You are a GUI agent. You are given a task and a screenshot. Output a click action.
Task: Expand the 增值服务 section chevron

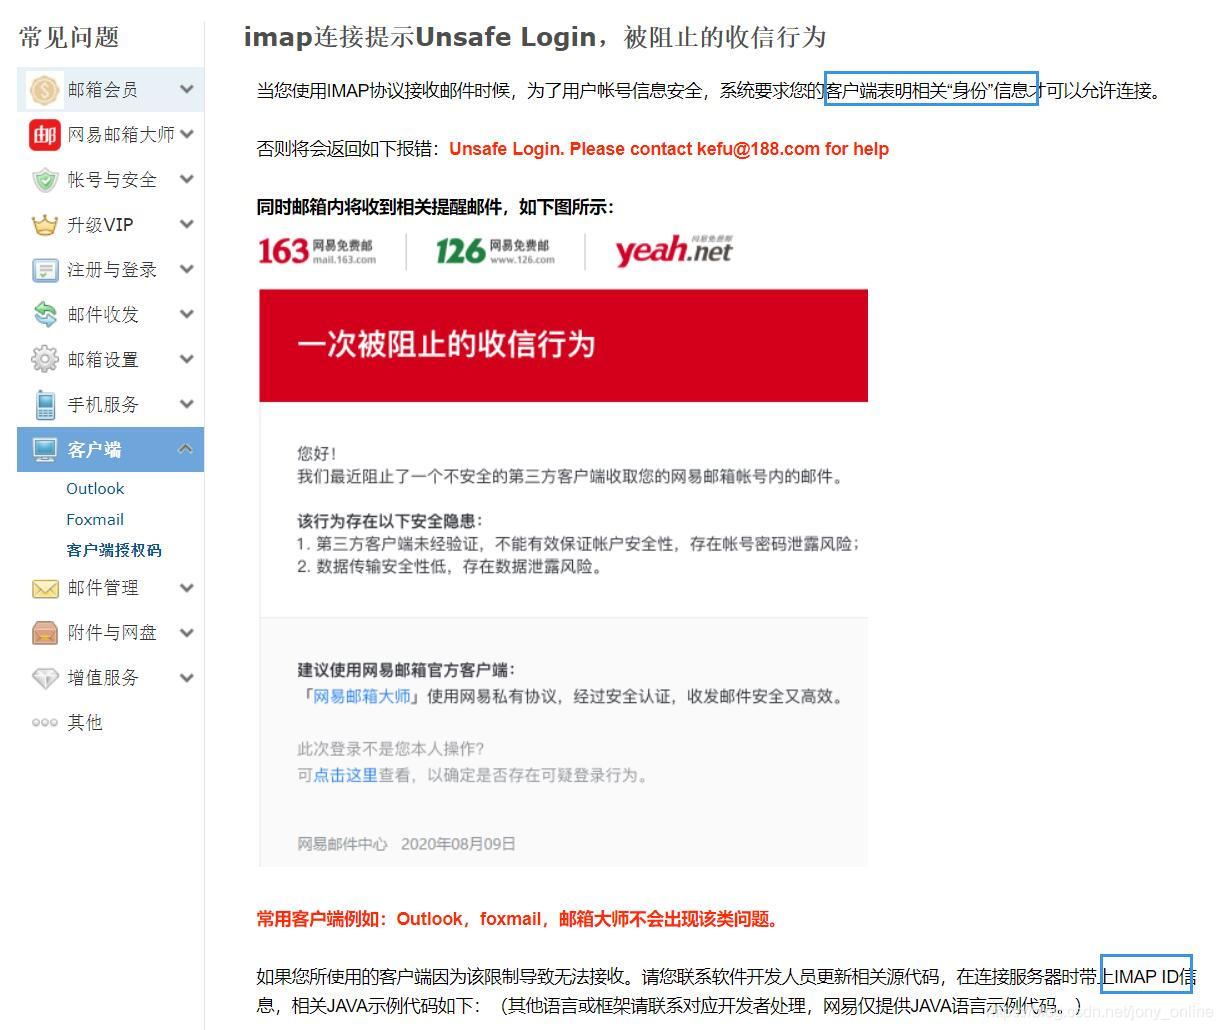point(186,678)
